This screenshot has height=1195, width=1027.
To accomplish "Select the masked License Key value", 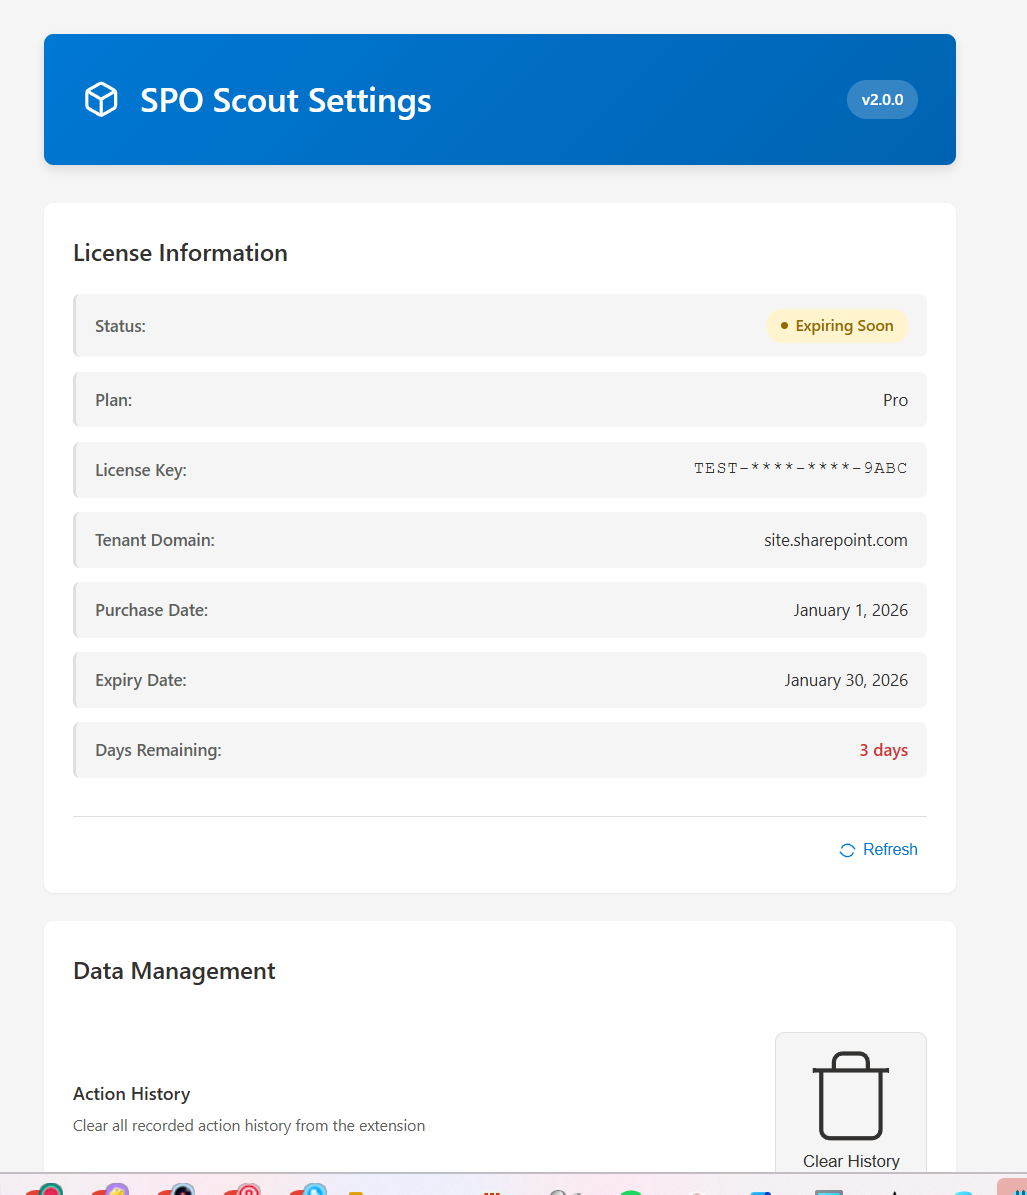I will (800, 468).
